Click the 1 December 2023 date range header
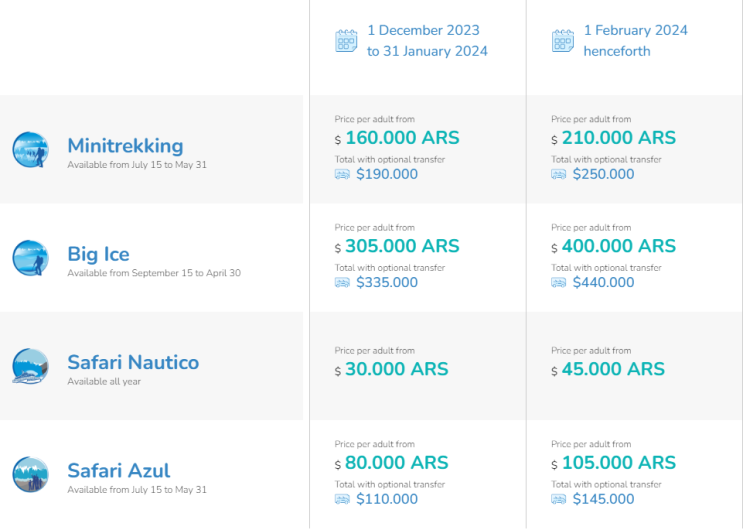743x530 pixels. pos(427,41)
